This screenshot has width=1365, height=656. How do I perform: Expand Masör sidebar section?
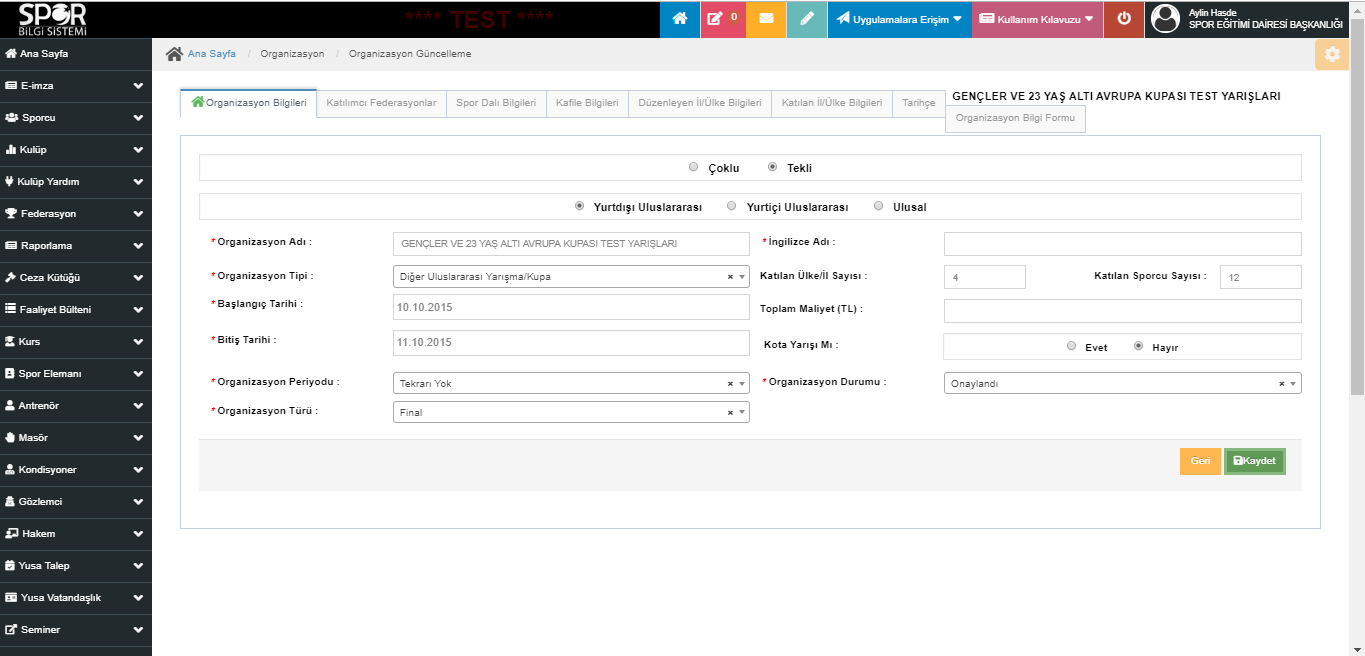76,438
